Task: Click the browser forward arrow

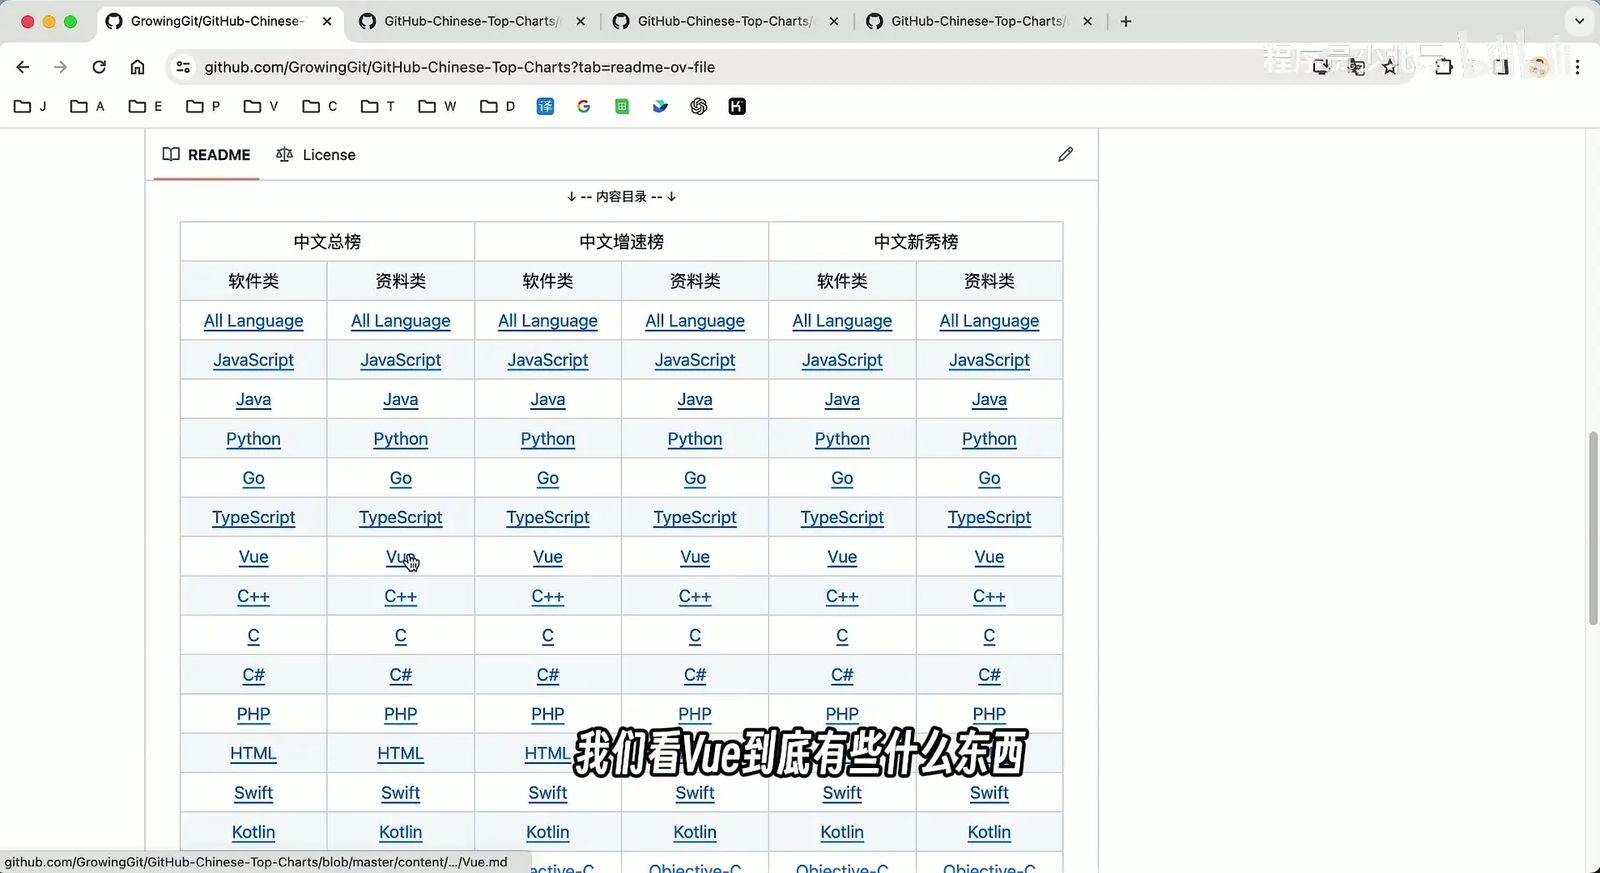Action: (x=61, y=67)
